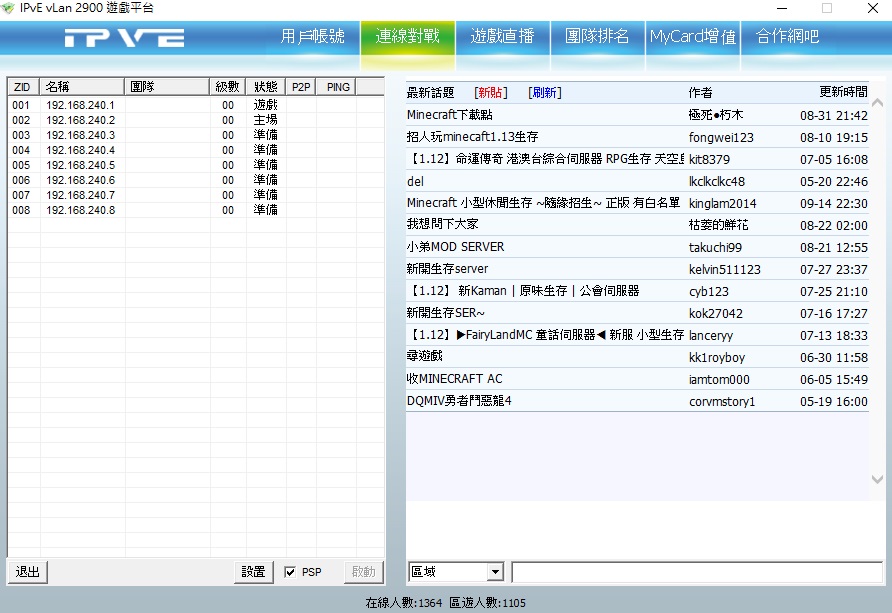This screenshot has height=613, width=892.
Task: Sort the list by PING column header
Action: (x=338, y=87)
